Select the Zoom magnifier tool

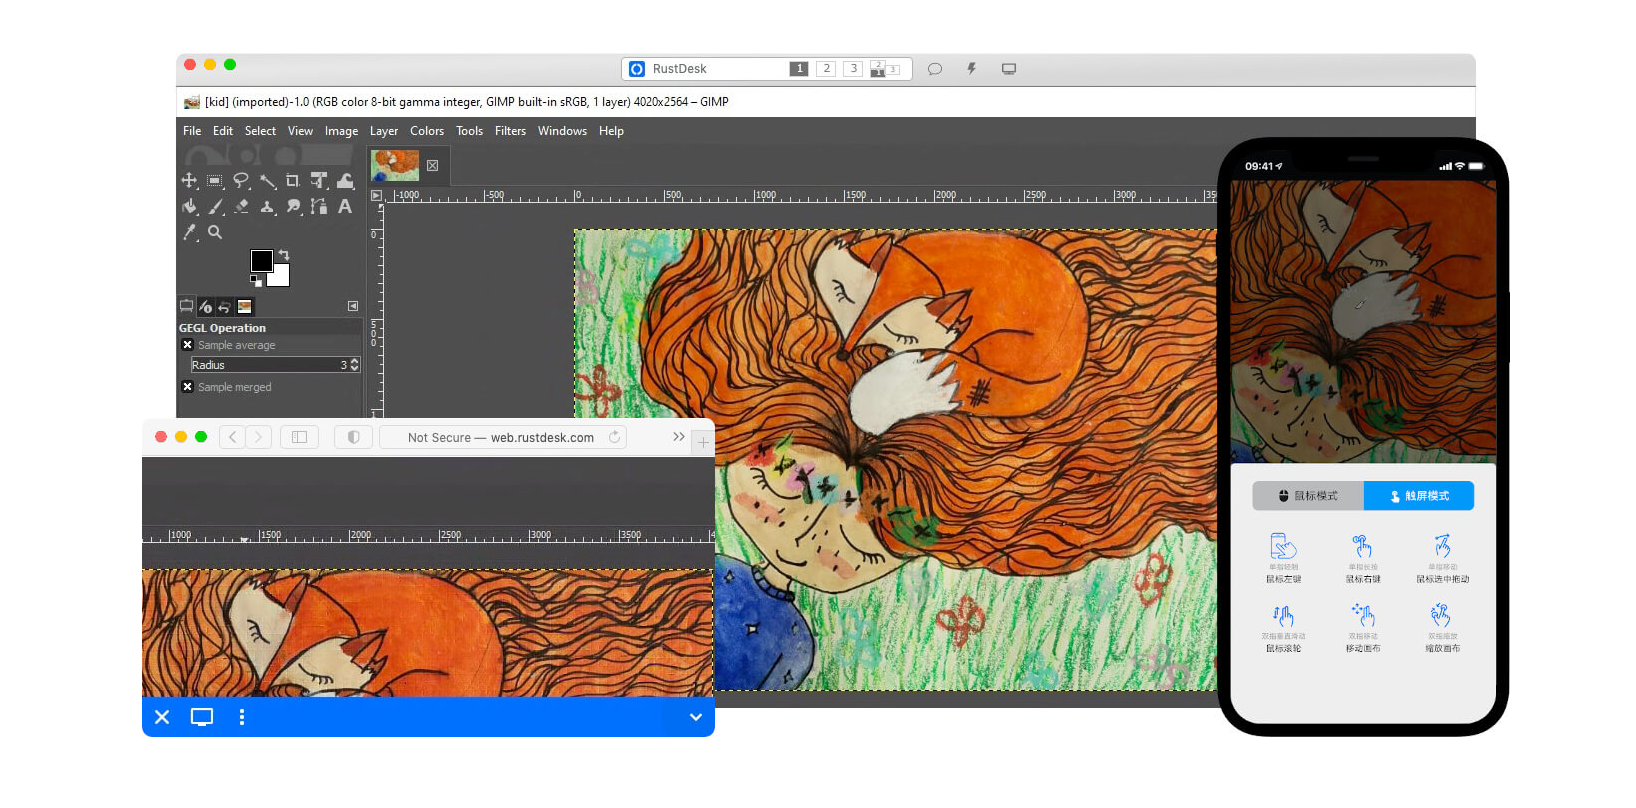[x=215, y=232]
